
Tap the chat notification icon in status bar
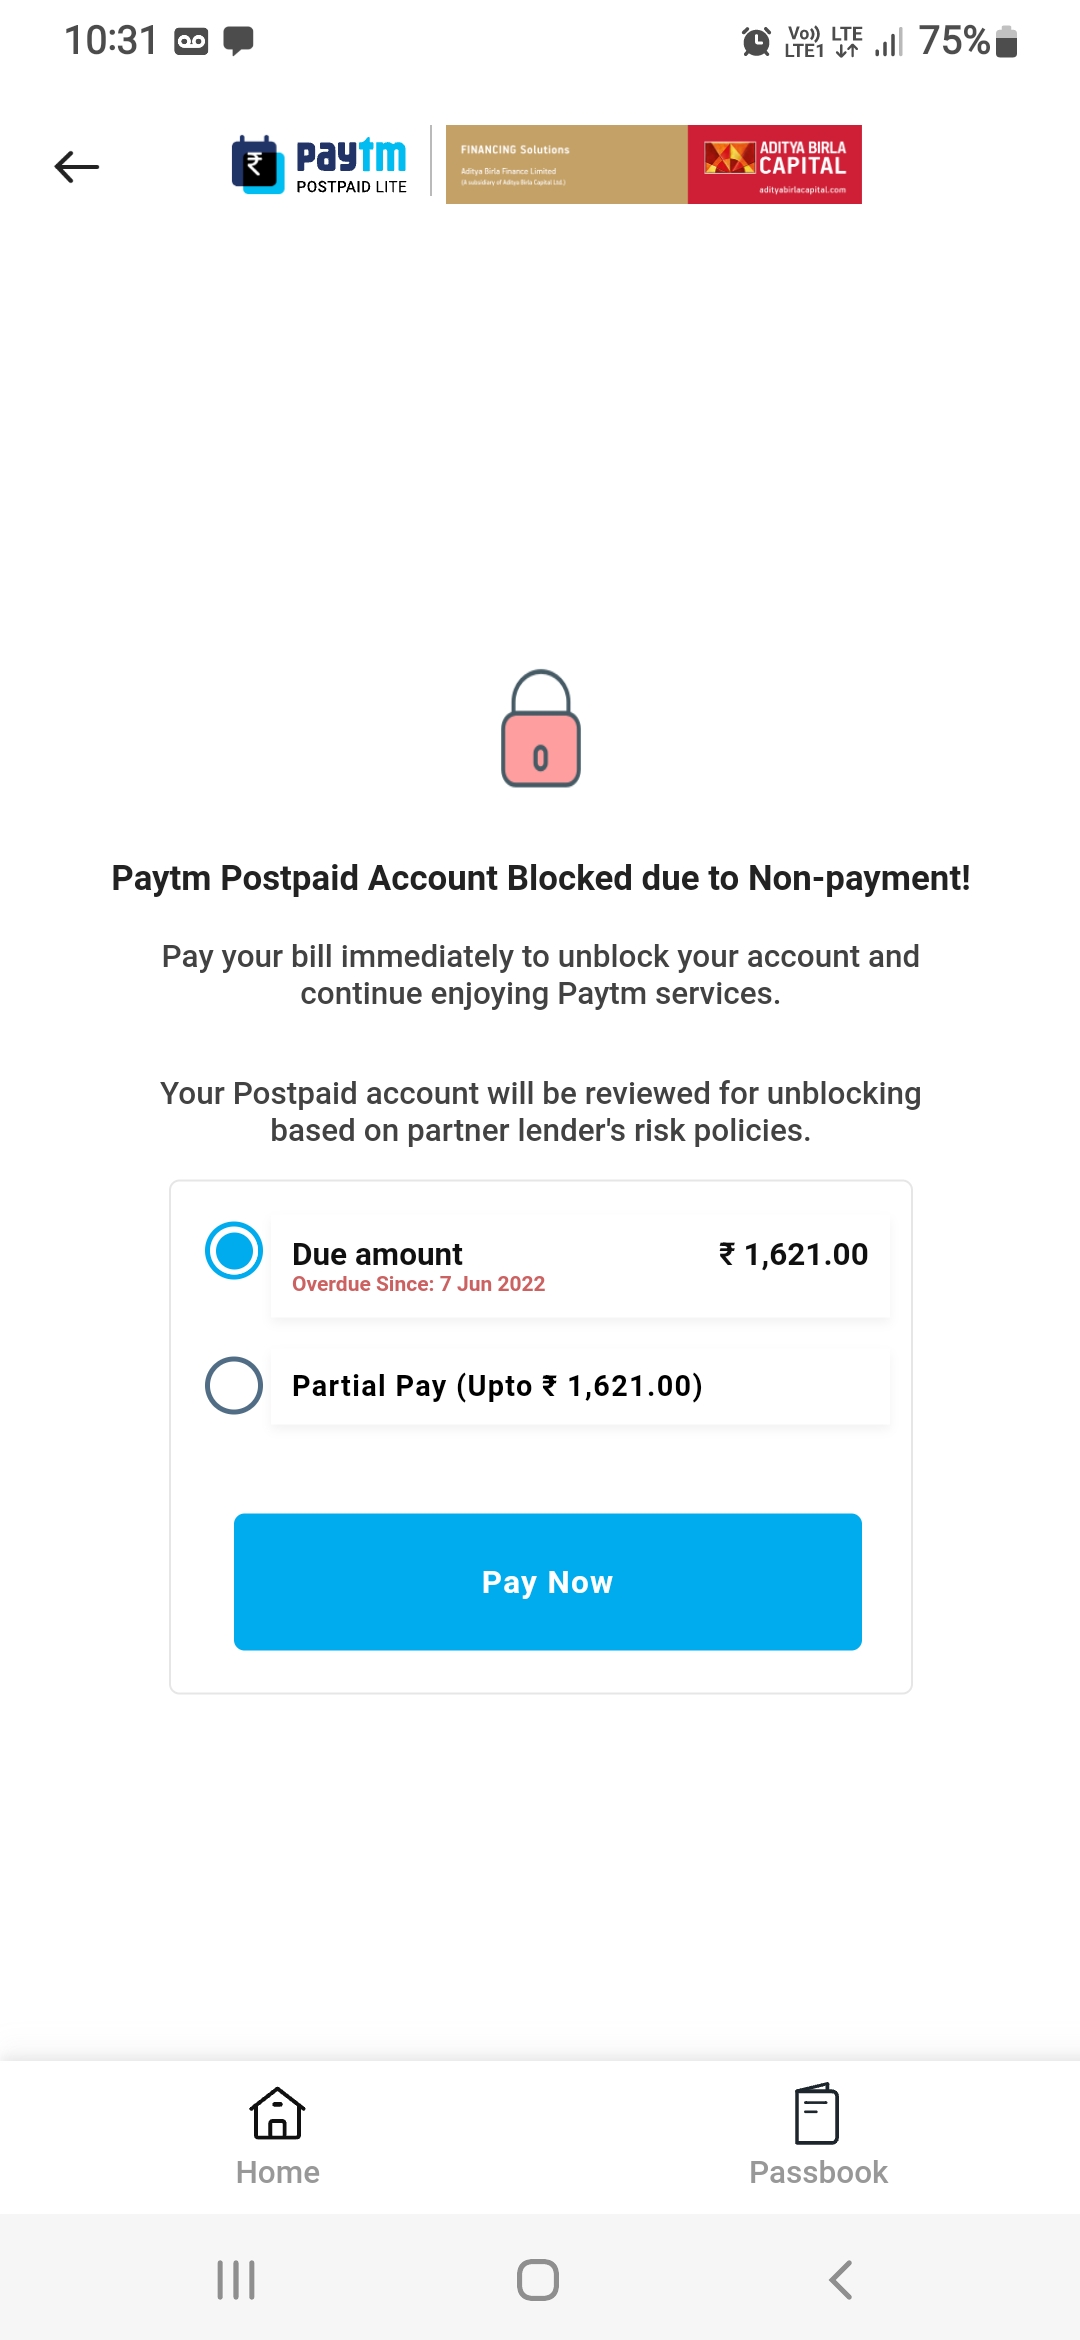pos(238,41)
